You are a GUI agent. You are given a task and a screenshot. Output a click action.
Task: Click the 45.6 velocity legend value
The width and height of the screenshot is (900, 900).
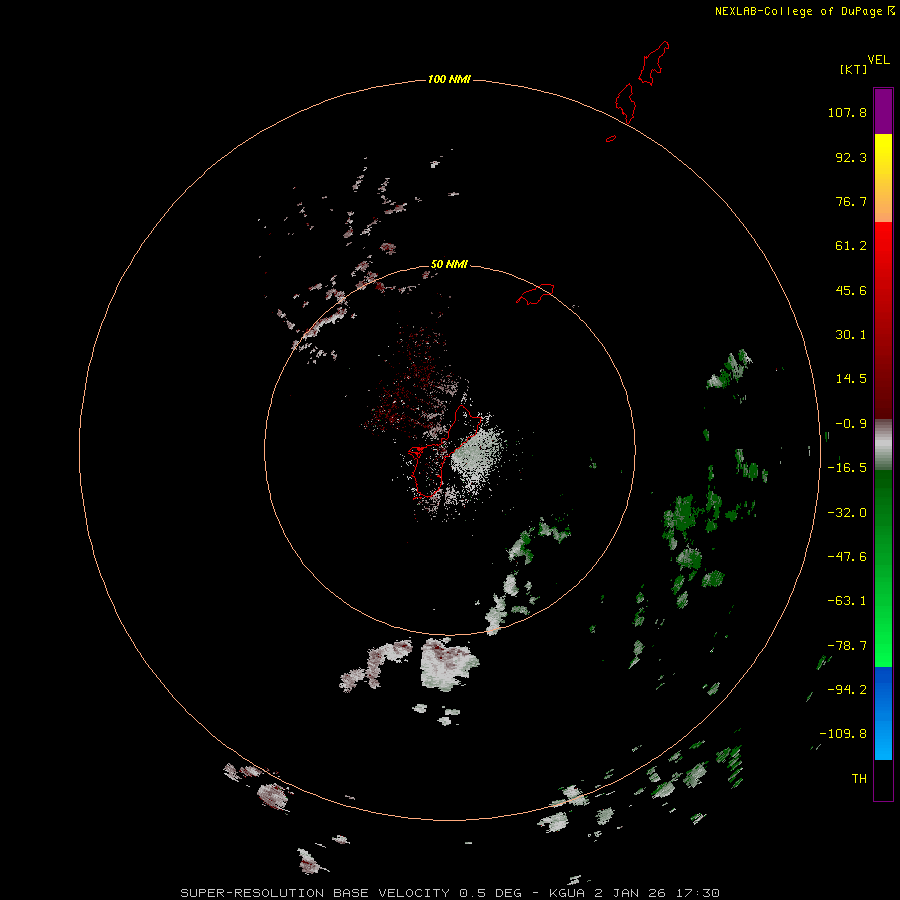(x=851, y=290)
